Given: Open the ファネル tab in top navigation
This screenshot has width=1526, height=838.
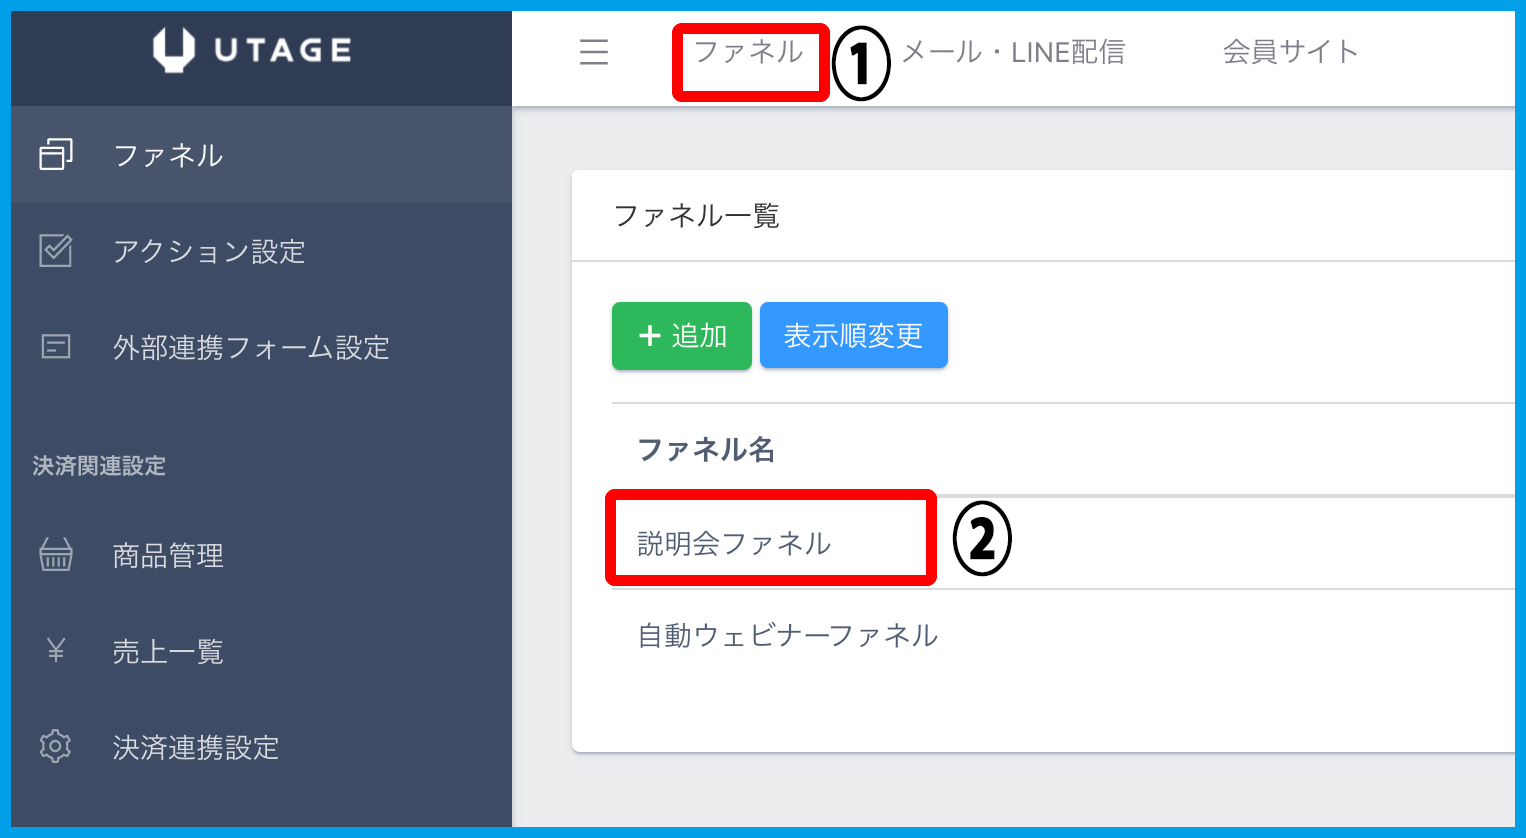Looking at the screenshot, I should [x=748, y=52].
